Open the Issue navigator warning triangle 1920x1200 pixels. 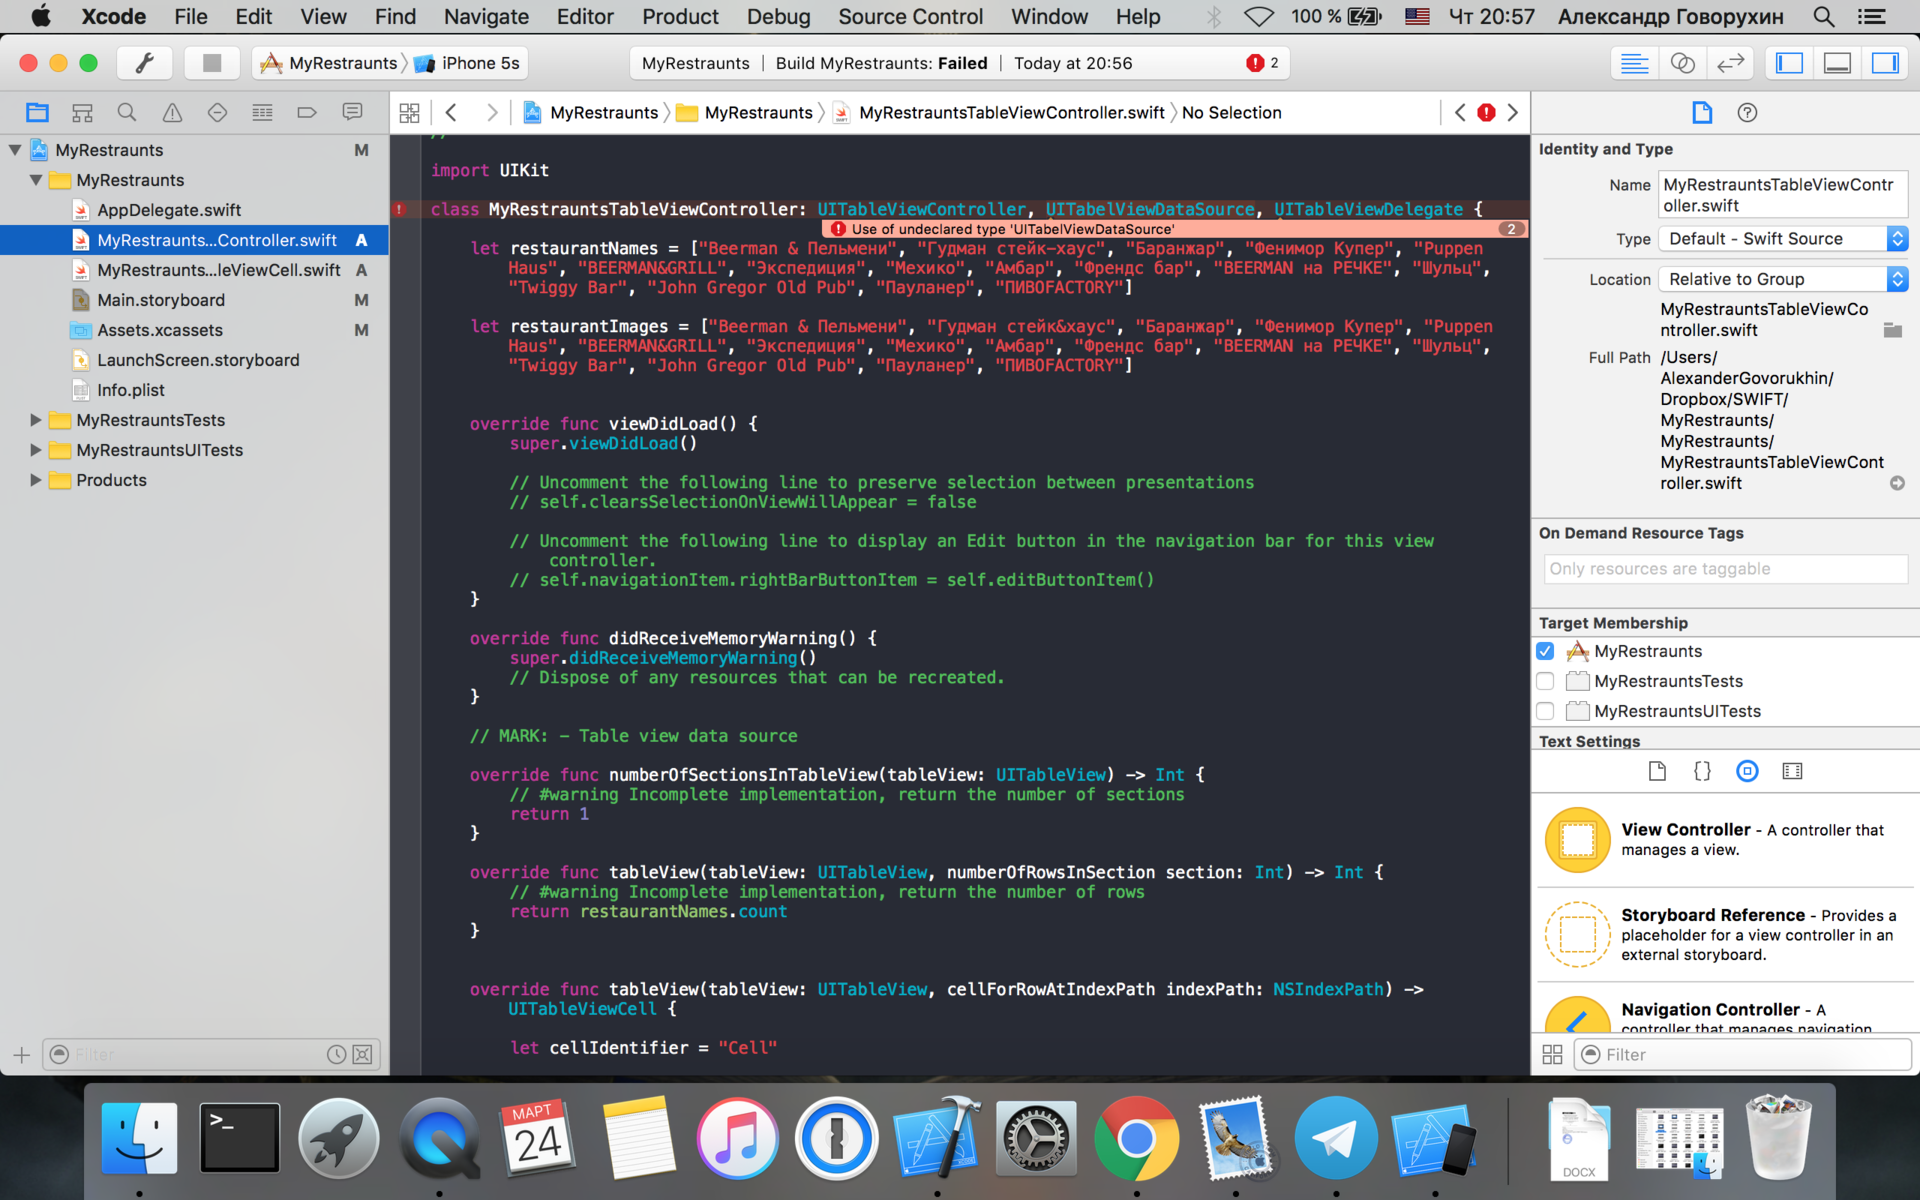[x=172, y=112]
